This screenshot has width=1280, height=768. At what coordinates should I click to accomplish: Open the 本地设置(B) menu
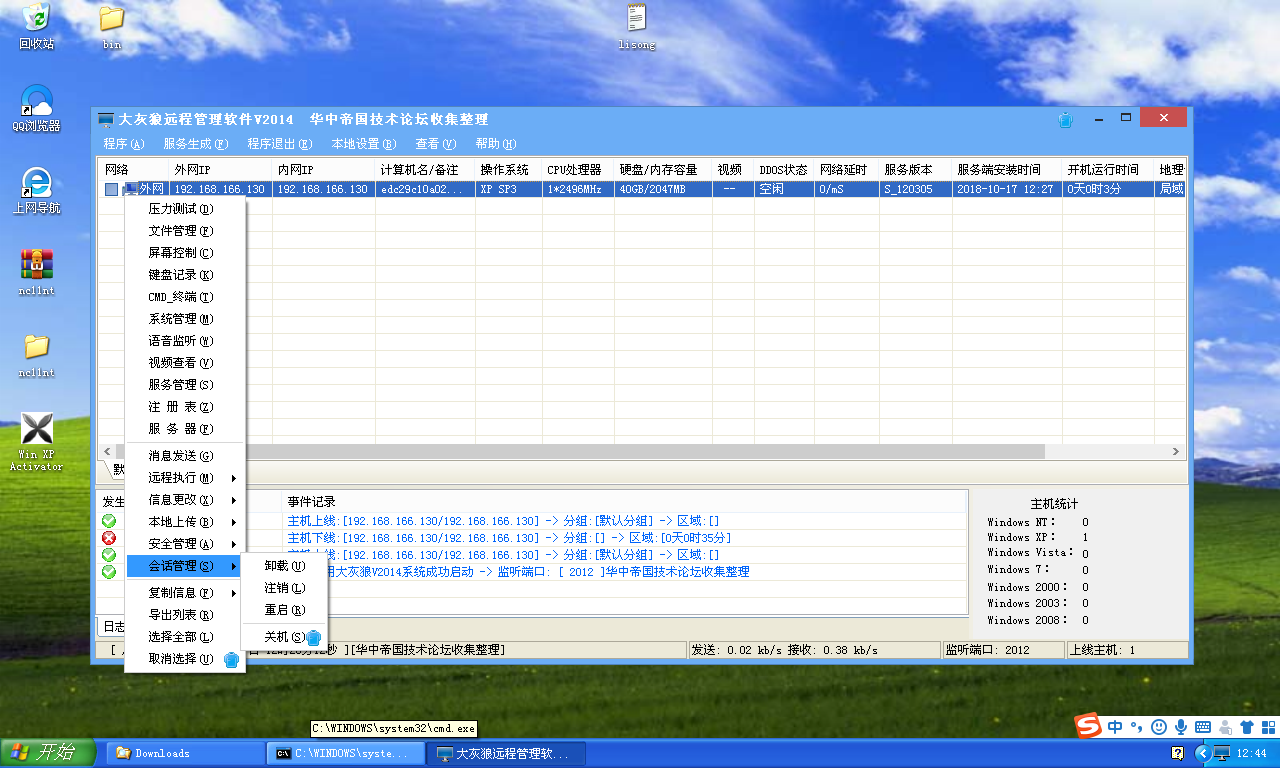tap(364, 144)
